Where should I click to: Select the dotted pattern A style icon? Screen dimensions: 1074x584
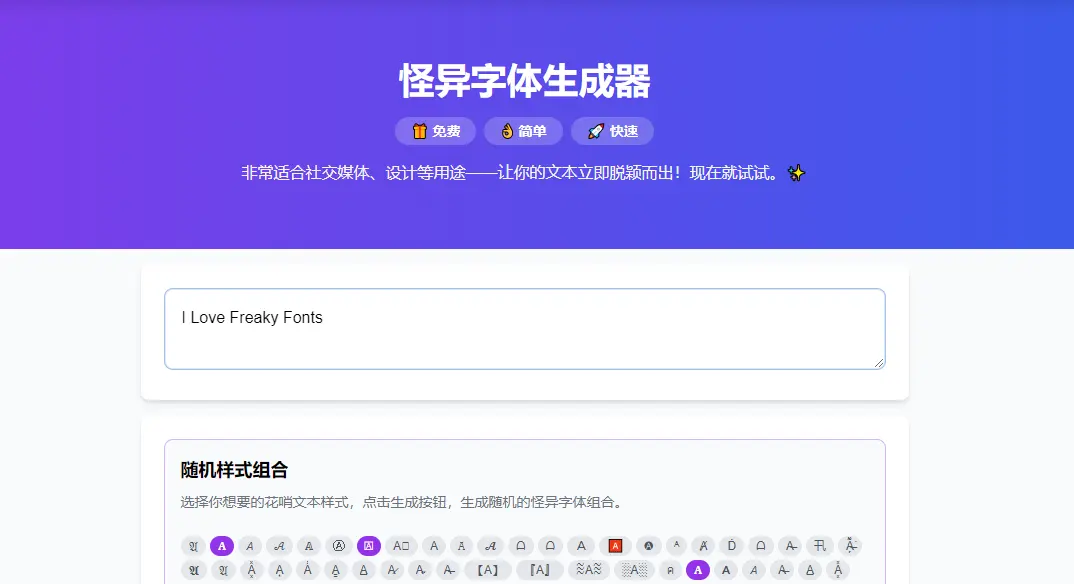[x=635, y=570]
